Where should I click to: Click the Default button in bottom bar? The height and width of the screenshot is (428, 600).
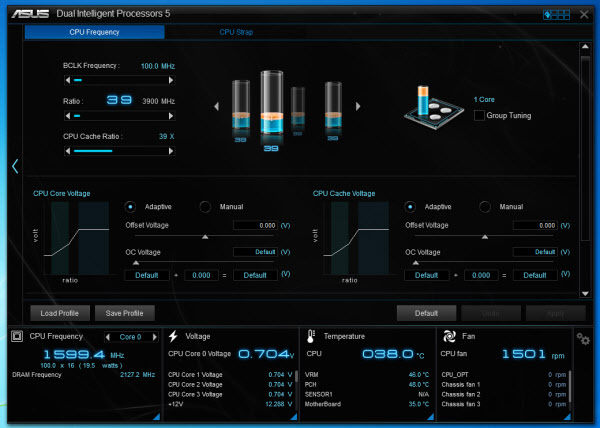426,313
